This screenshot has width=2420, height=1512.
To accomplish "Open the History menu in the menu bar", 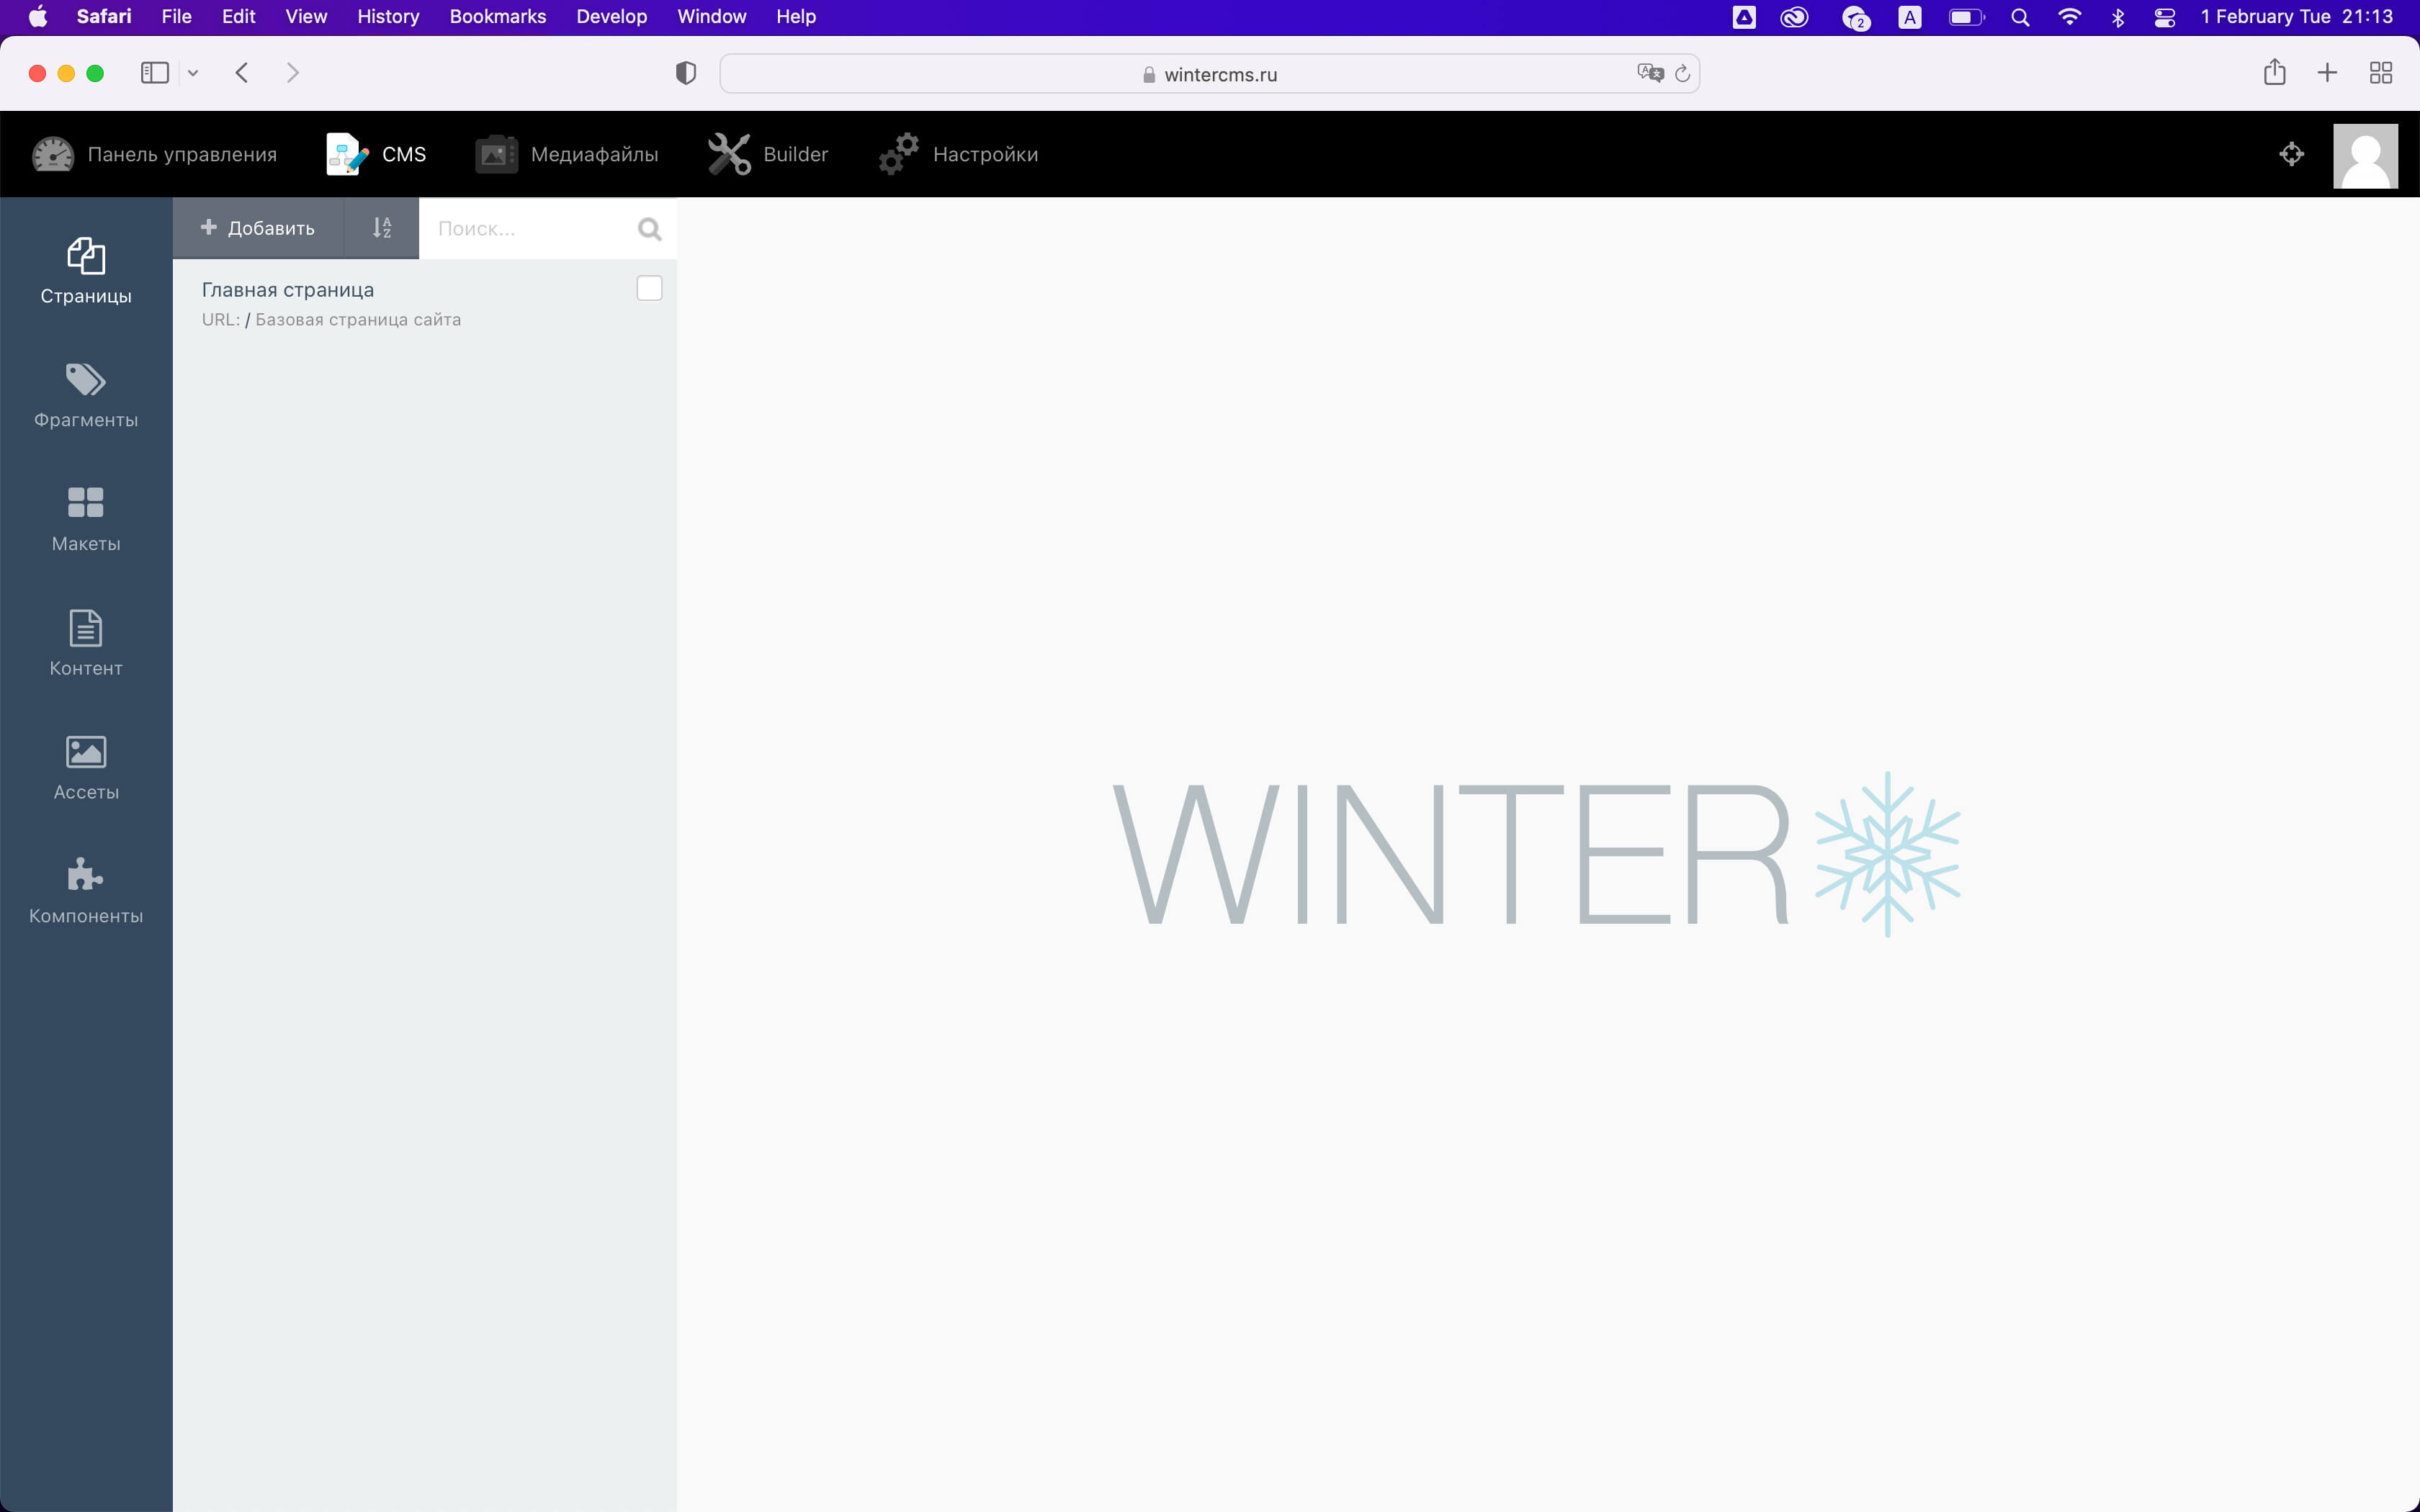I will 388,16.
